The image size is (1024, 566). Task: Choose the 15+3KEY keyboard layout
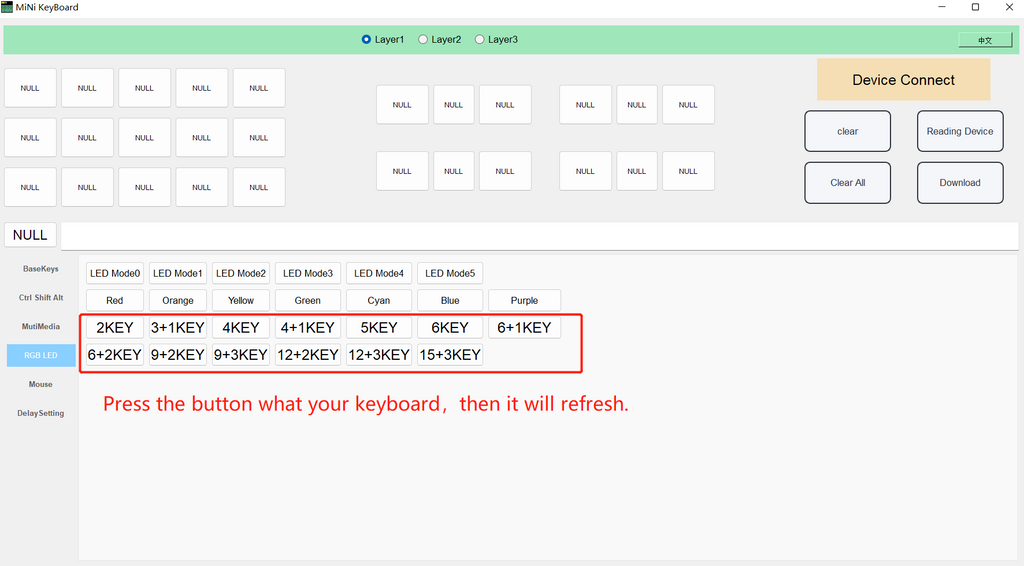click(x=450, y=354)
